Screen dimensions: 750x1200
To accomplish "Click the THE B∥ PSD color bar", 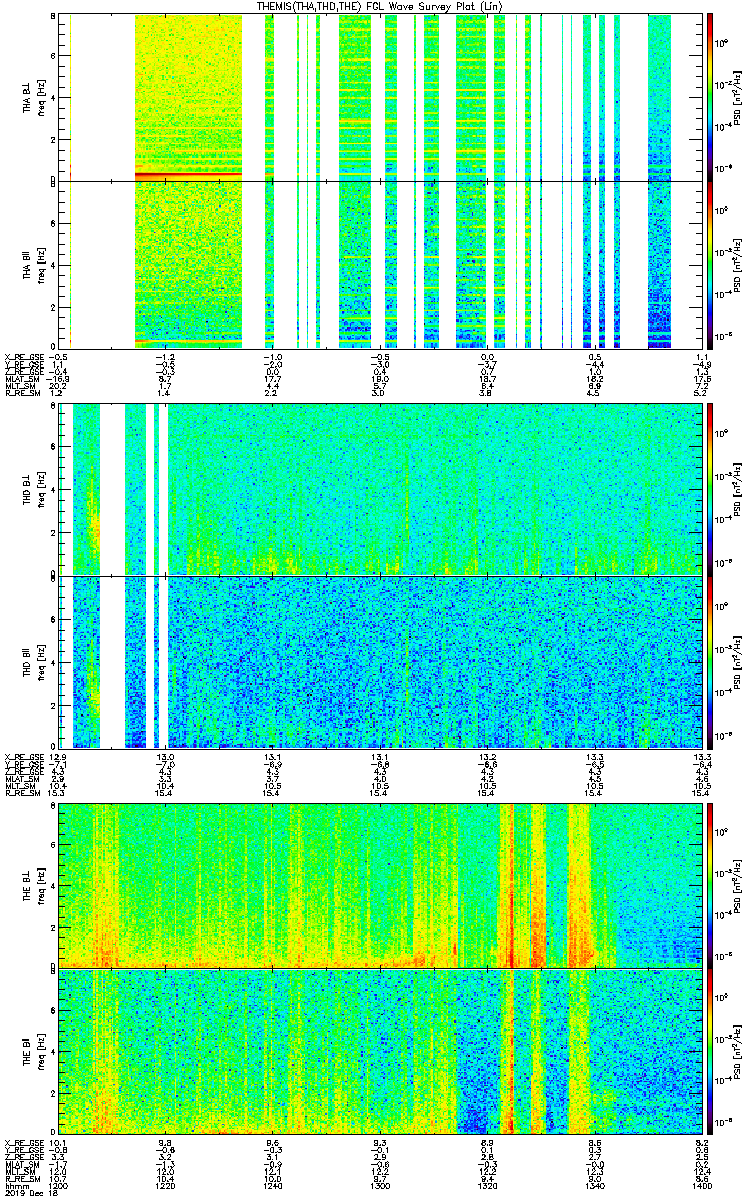I will coord(710,1053).
